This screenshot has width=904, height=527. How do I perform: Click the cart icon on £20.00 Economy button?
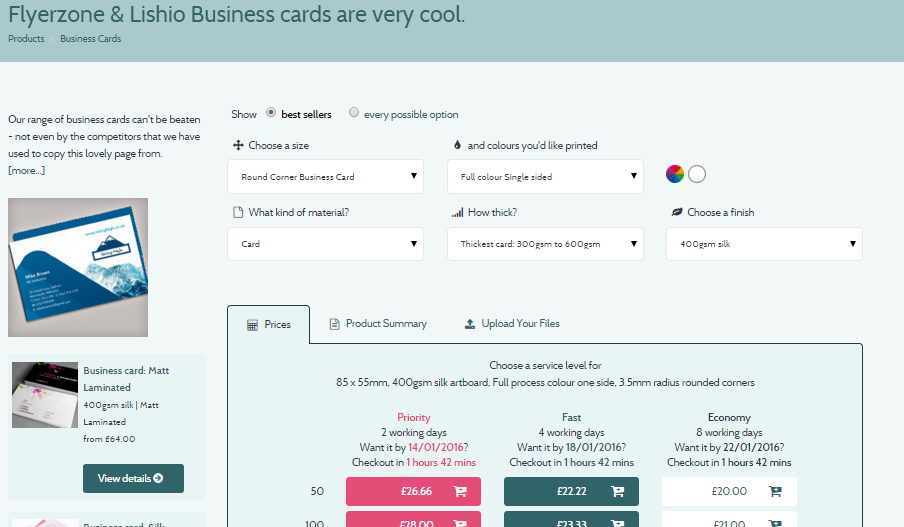pyautogui.click(x=775, y=491)
